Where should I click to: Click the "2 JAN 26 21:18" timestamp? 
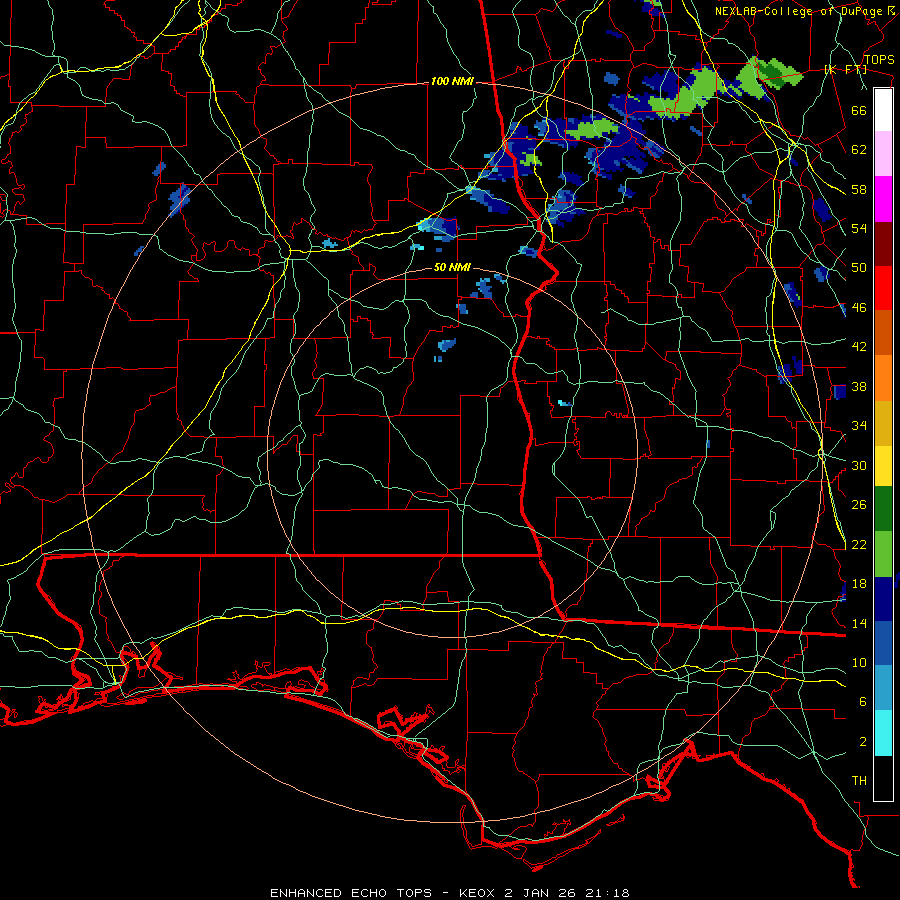point(567,893)
